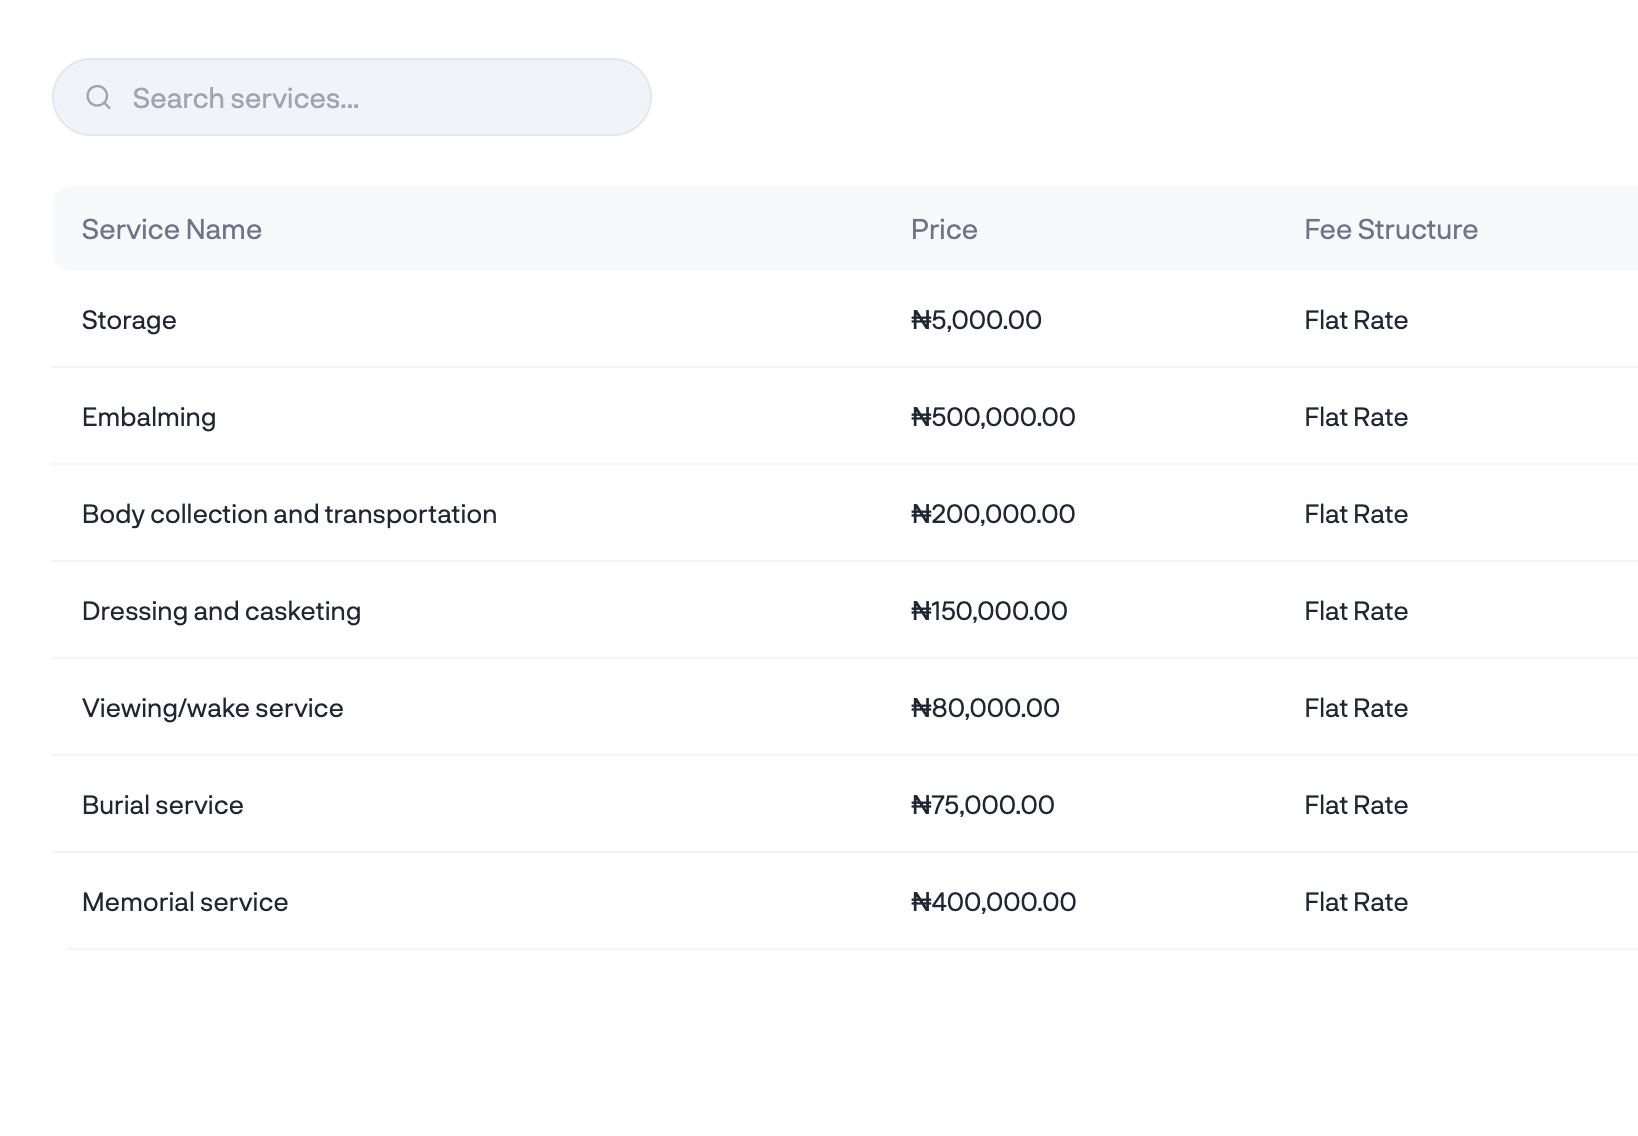The width and height of the screenshot is (1638, 1136).
Task: Select Burial service name
Action: (x=163, y=805)
